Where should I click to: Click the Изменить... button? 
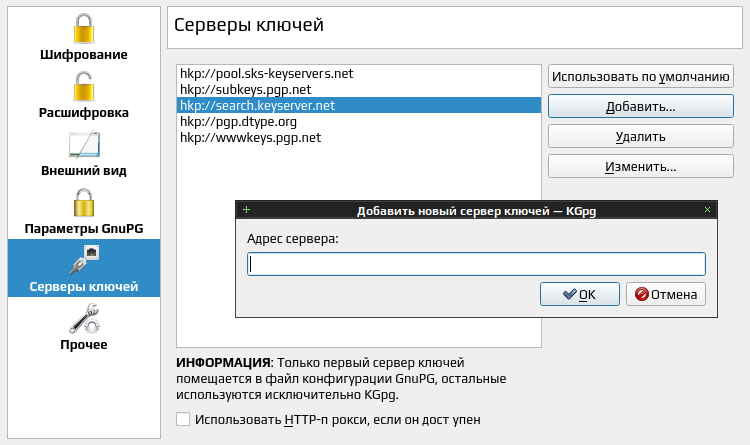click(640, 167)
